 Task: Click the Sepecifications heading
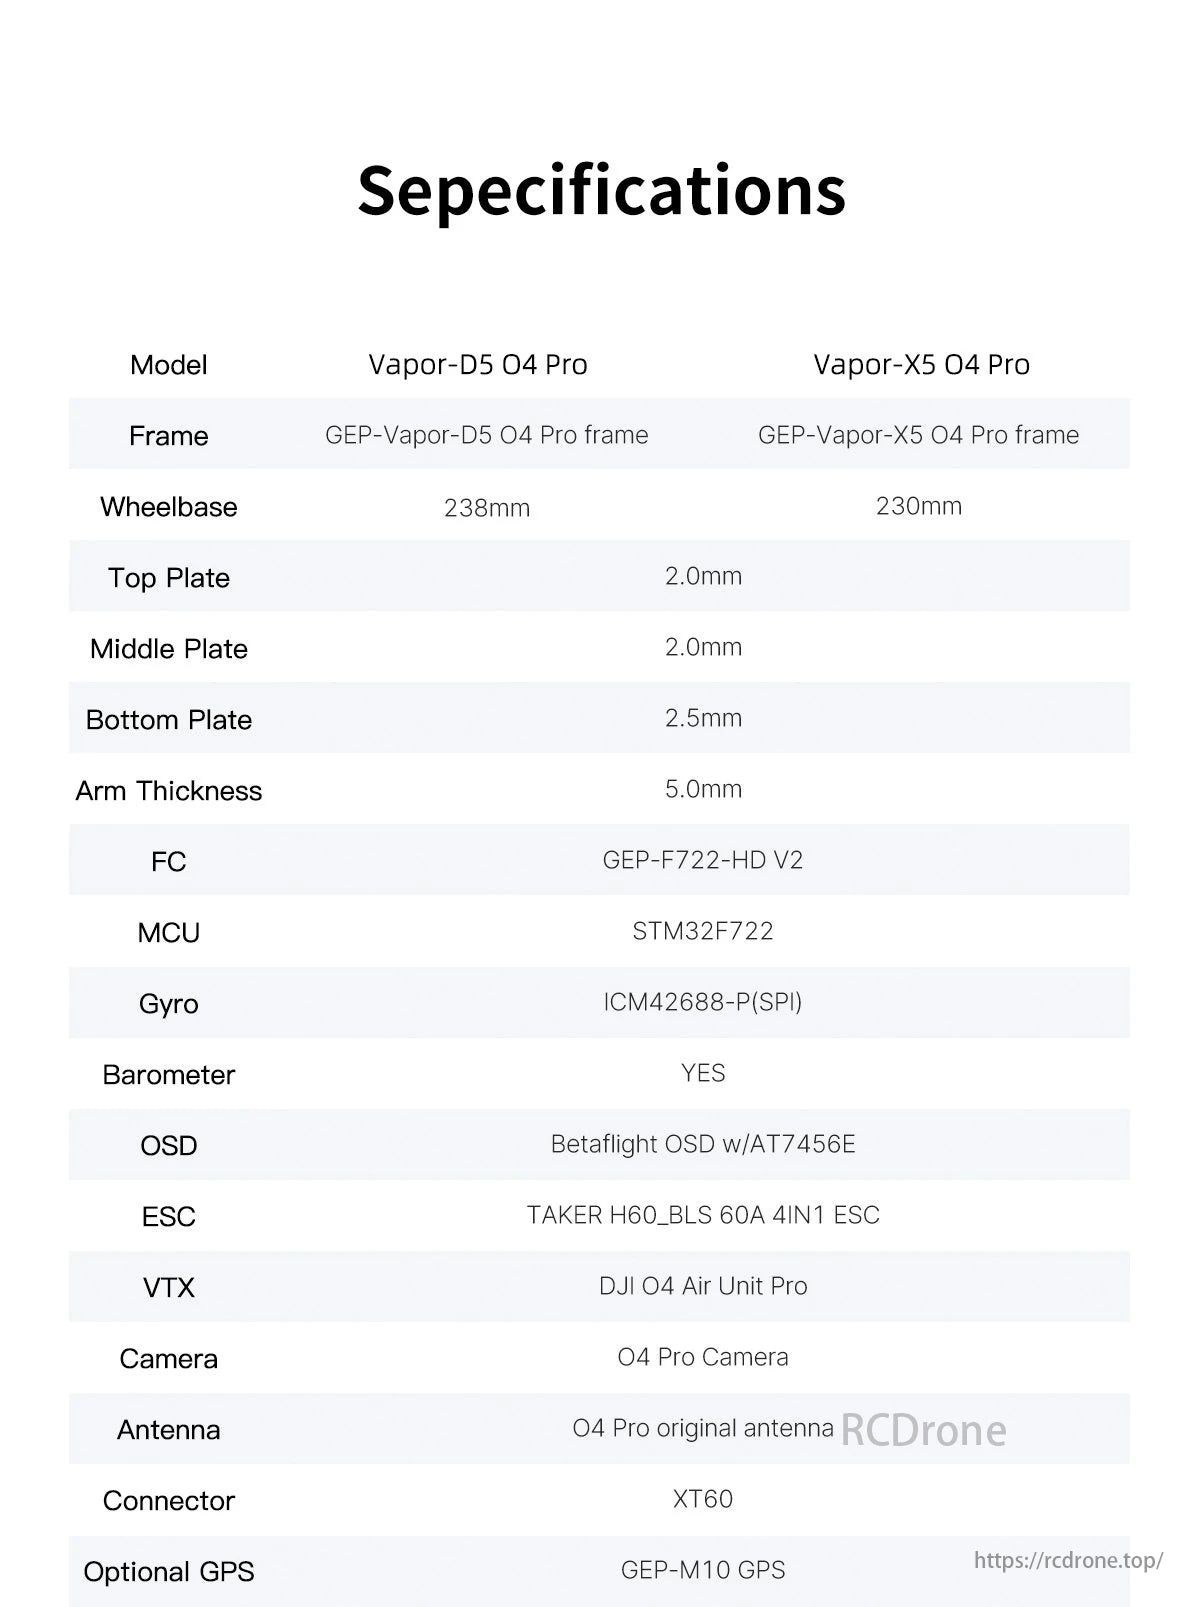(x=601, y=189)
